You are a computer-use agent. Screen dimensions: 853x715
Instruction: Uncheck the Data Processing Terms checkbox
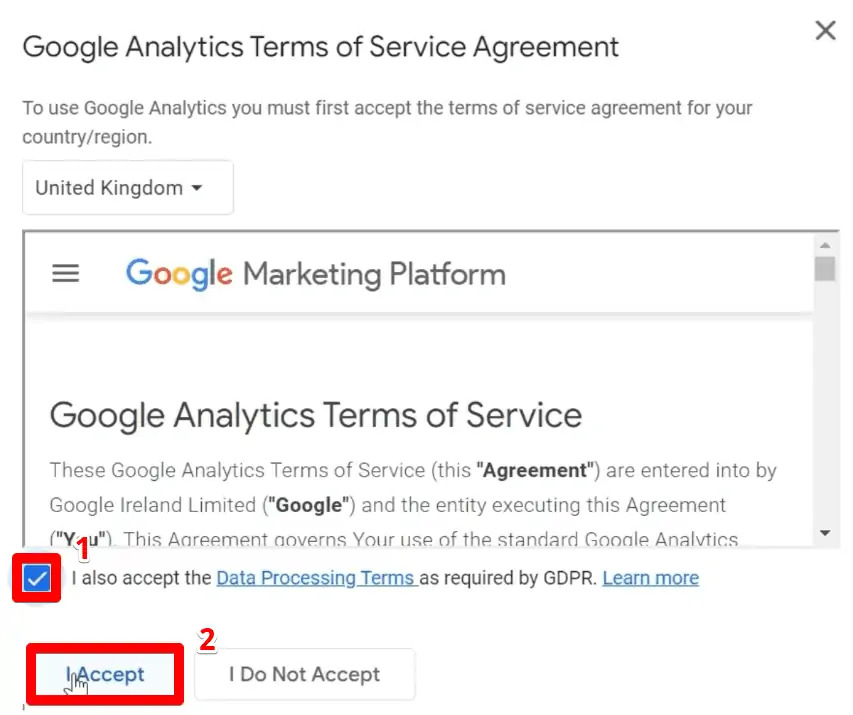tap(37, 578)
